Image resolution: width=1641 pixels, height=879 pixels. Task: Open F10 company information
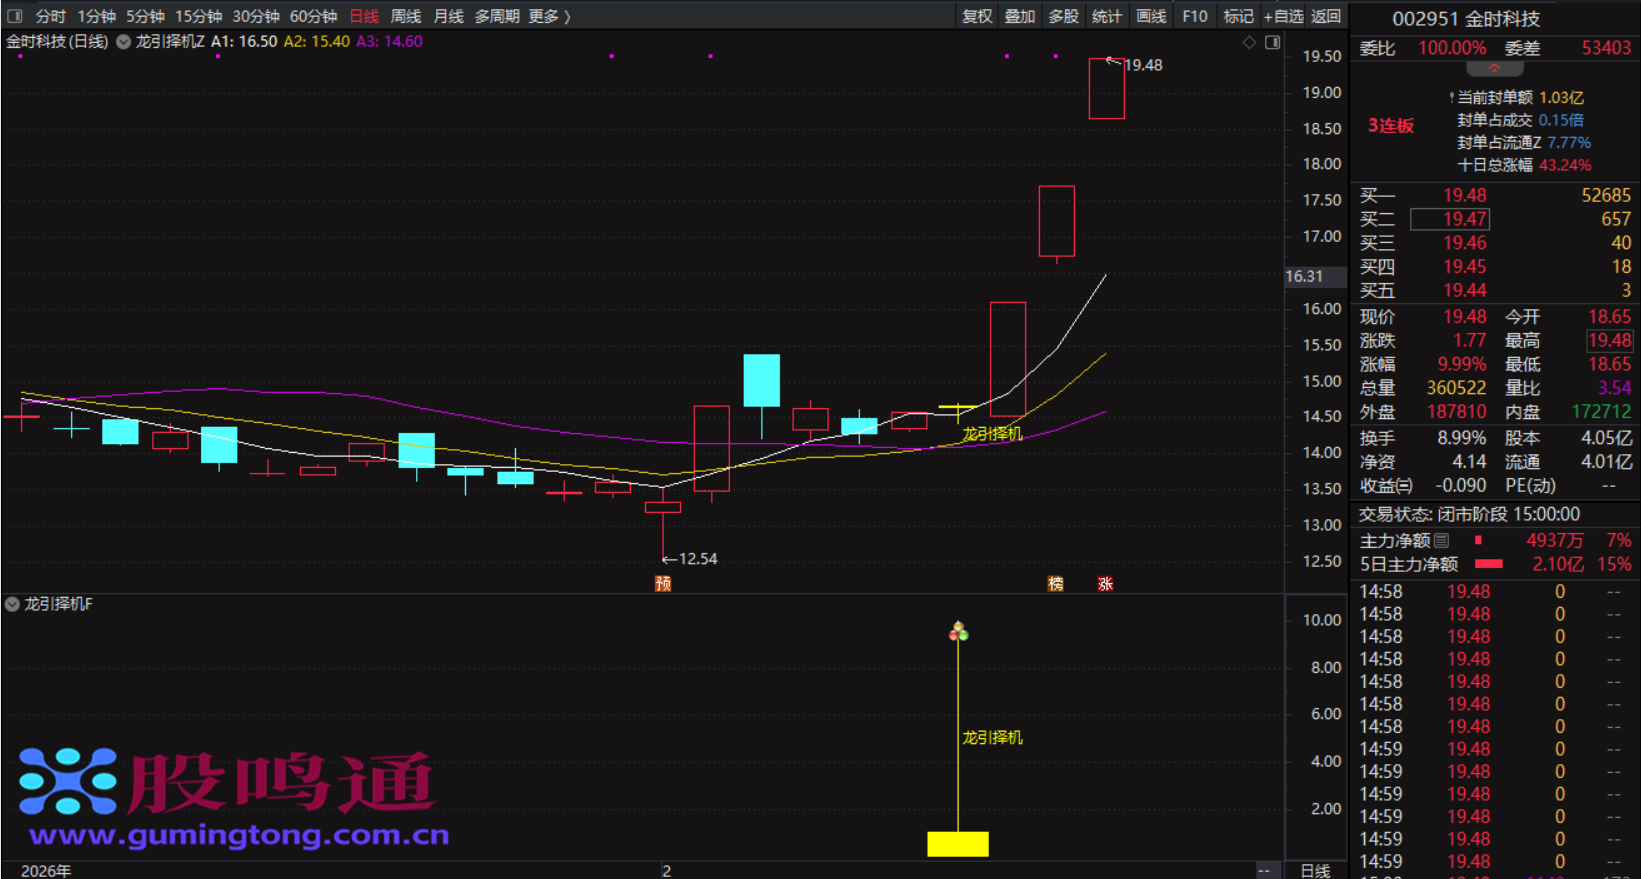1194,16
